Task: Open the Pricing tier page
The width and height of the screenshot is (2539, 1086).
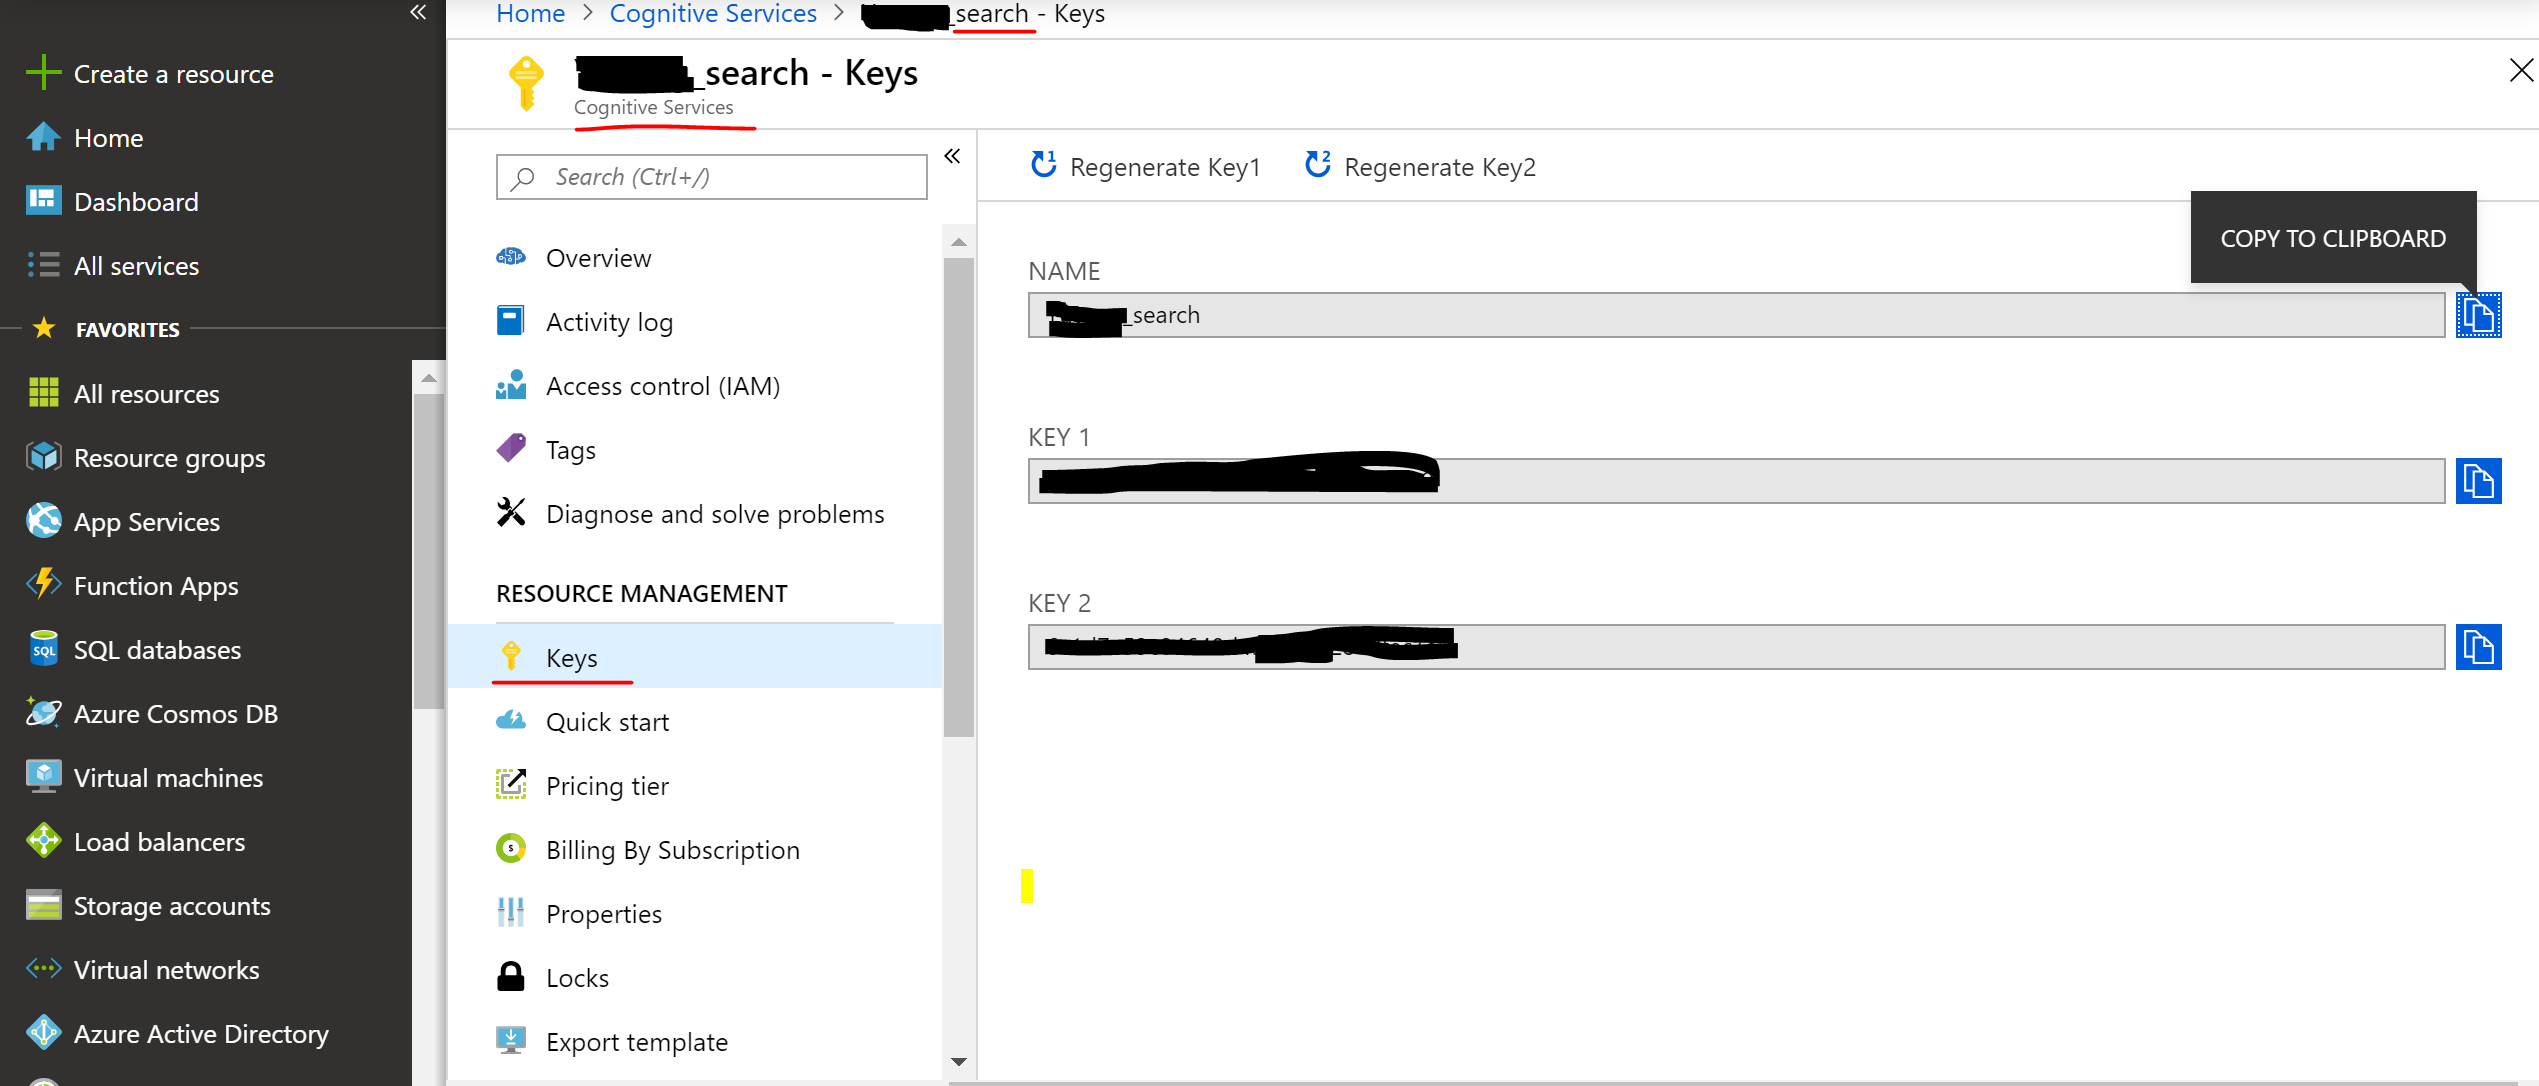Action: tap(607, 785)
